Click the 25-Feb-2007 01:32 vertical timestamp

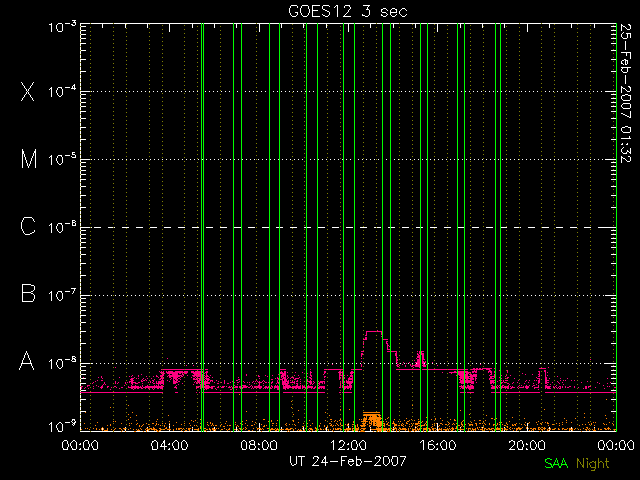(x=626, y=93)
